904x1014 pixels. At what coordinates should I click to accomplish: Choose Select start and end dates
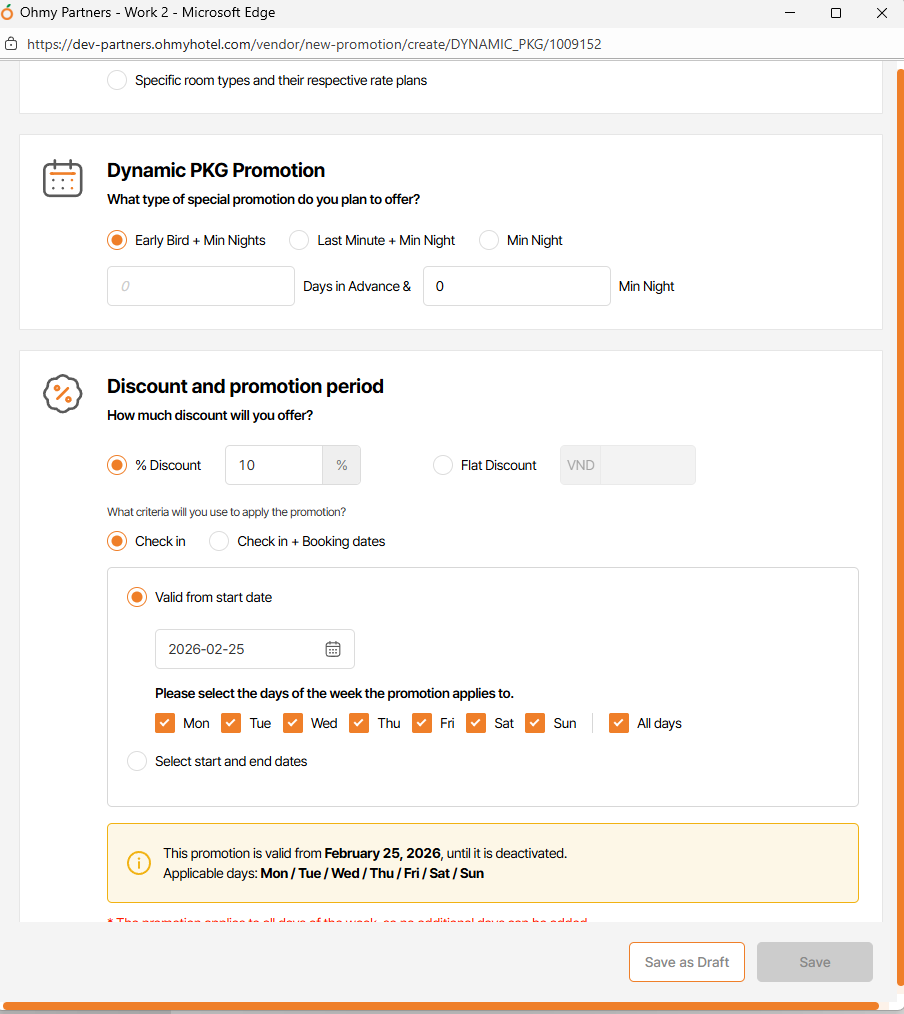pos(137,761)
